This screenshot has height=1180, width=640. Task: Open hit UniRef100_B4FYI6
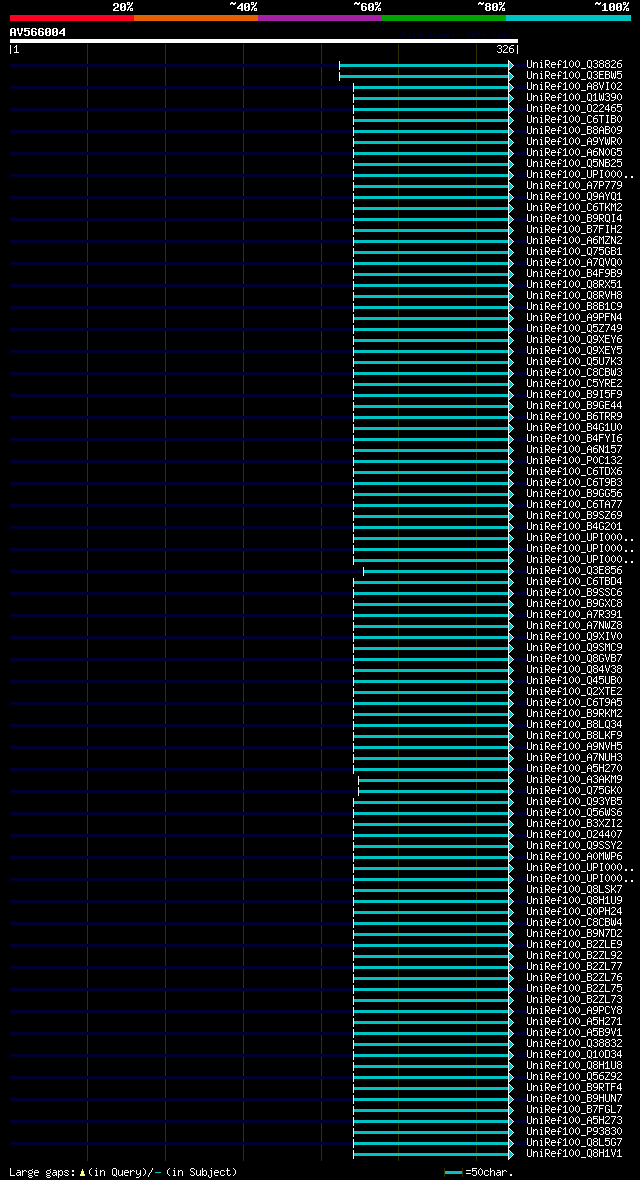[x=574, y=438]
